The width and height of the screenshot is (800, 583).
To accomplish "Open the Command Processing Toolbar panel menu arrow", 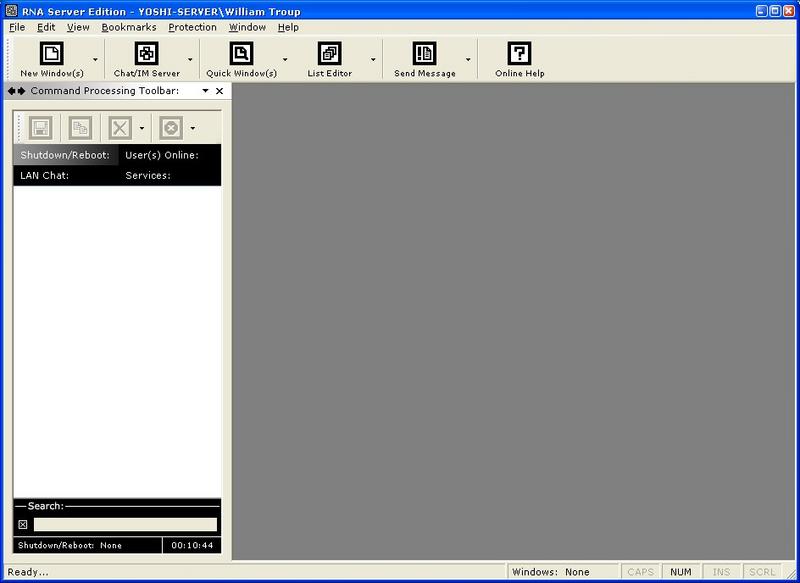I will [205, 91].
